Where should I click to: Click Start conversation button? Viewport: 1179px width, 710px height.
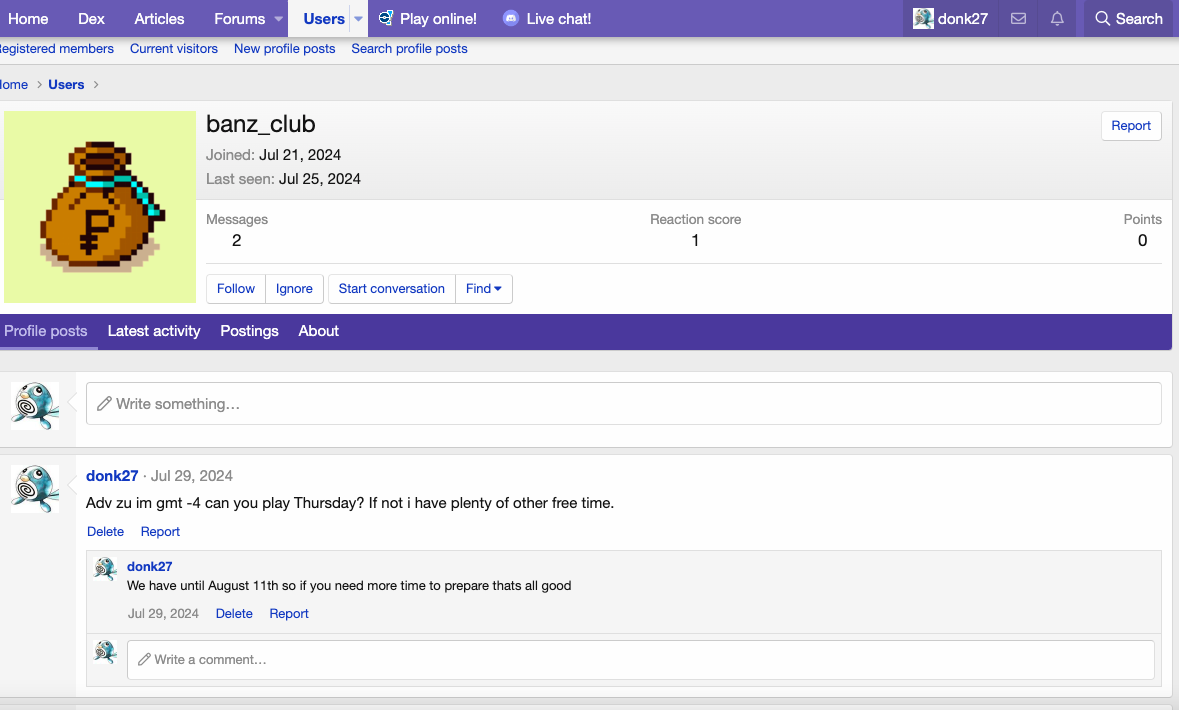[x=392, y=289]
